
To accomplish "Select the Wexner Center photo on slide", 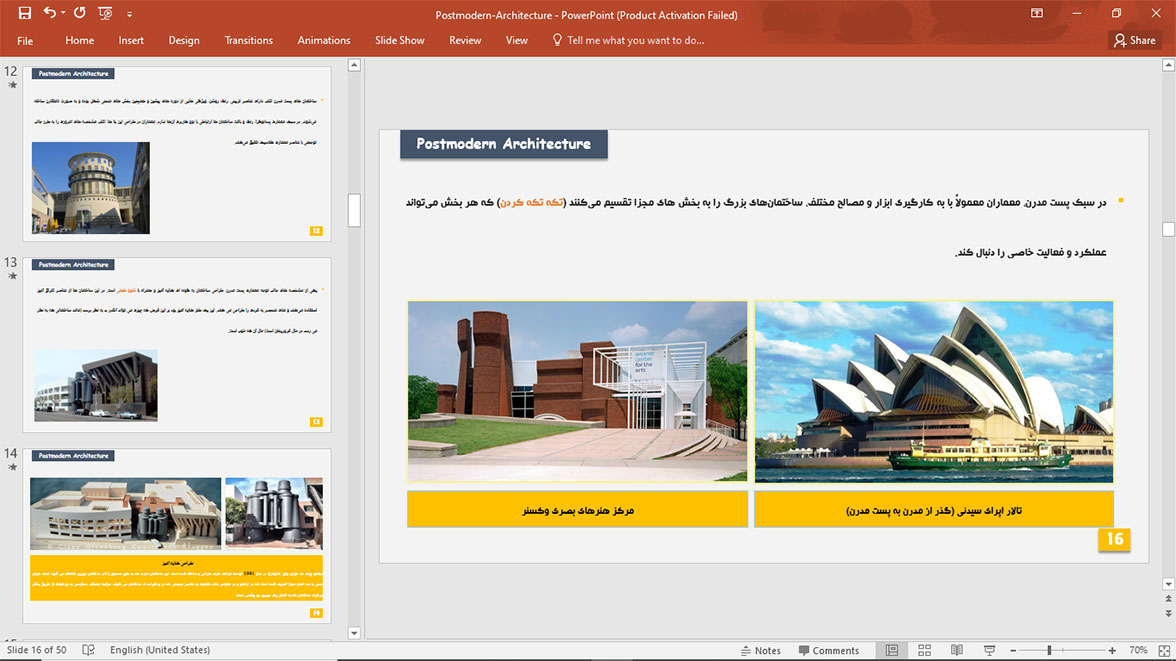I will pos(578,391).
